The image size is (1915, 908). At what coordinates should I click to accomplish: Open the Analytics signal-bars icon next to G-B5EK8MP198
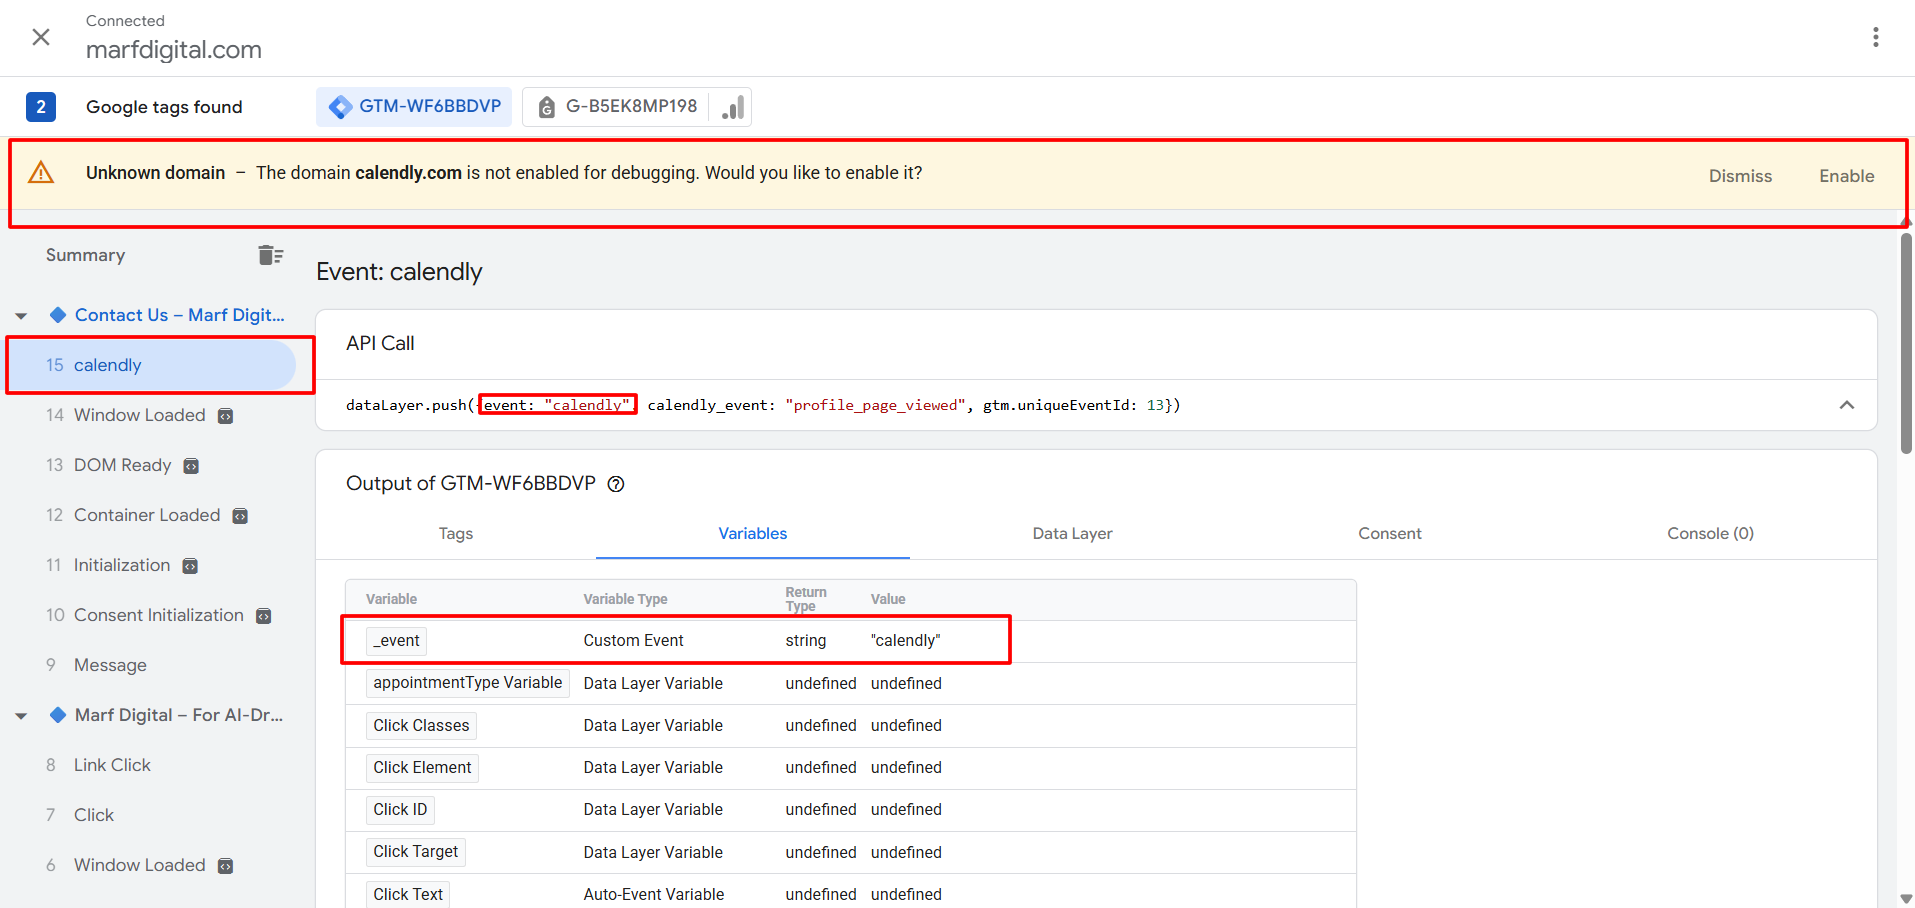(x=731, y=106)
